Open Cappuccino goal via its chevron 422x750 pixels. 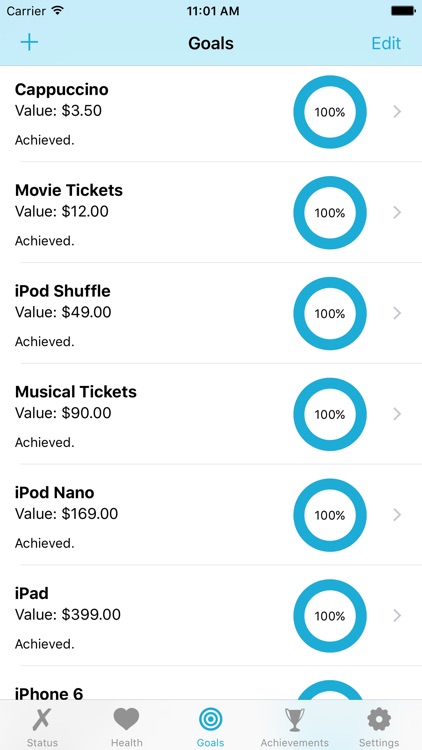point(397,112)
